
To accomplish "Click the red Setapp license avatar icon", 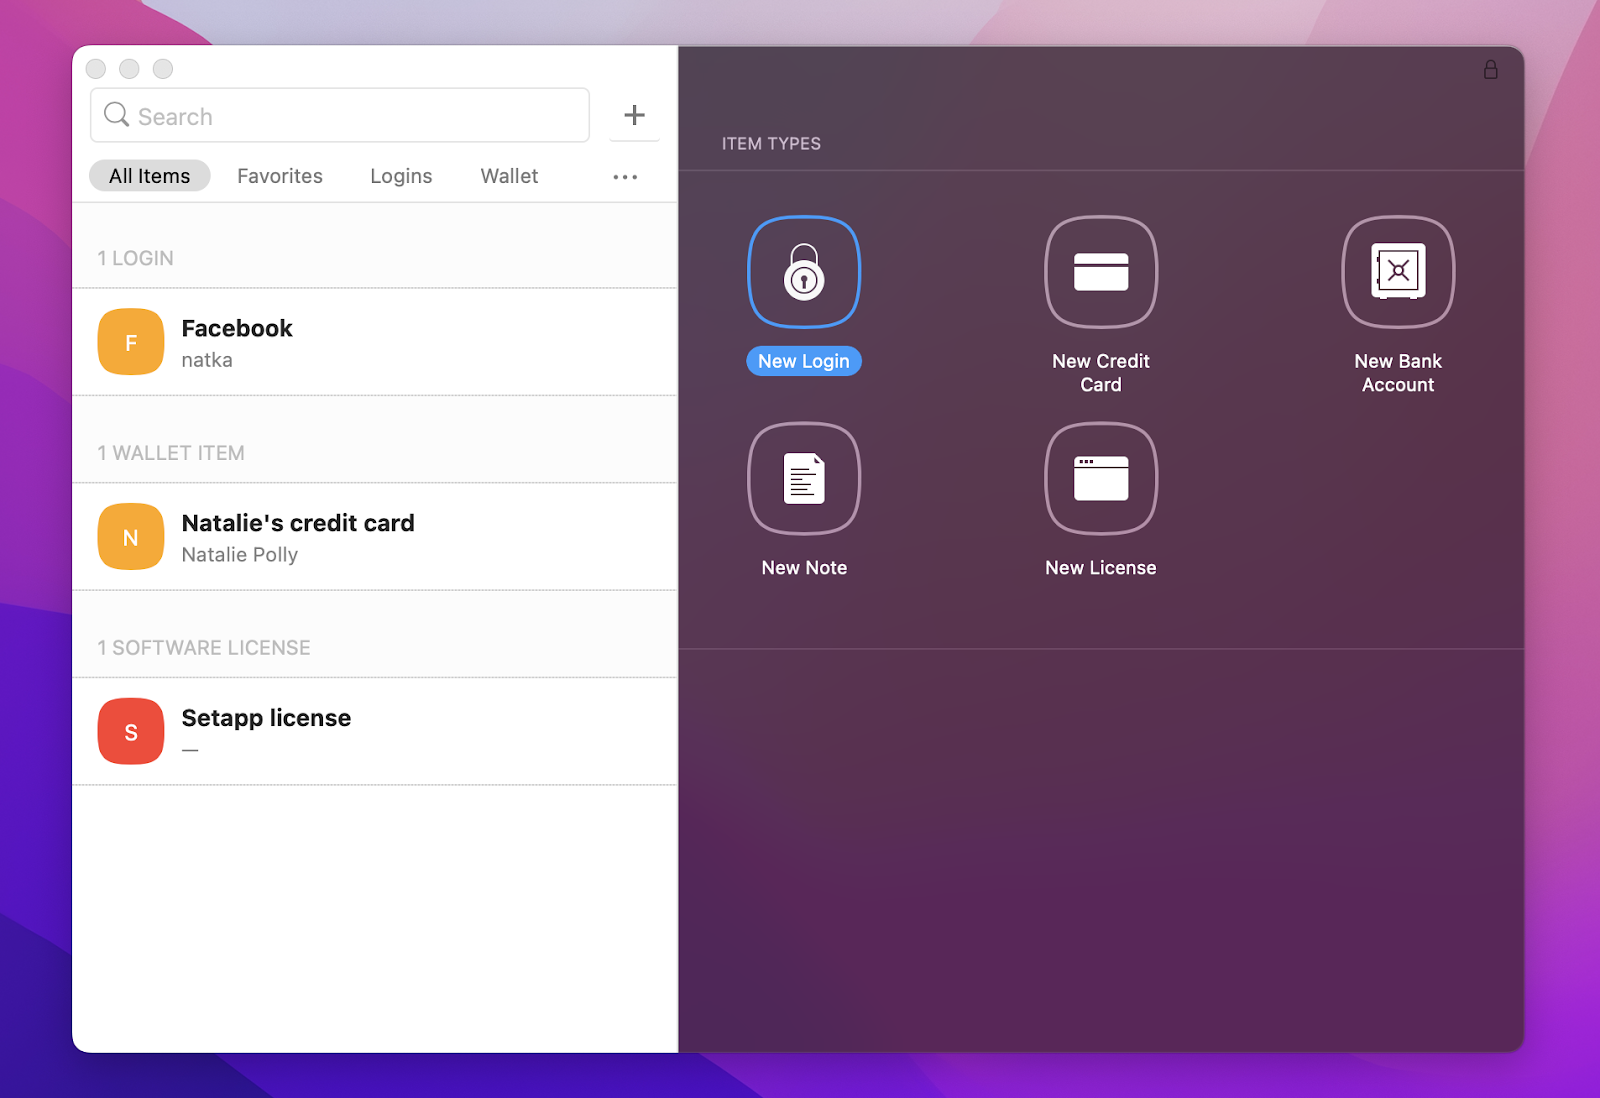I will (x=131, y=731).
